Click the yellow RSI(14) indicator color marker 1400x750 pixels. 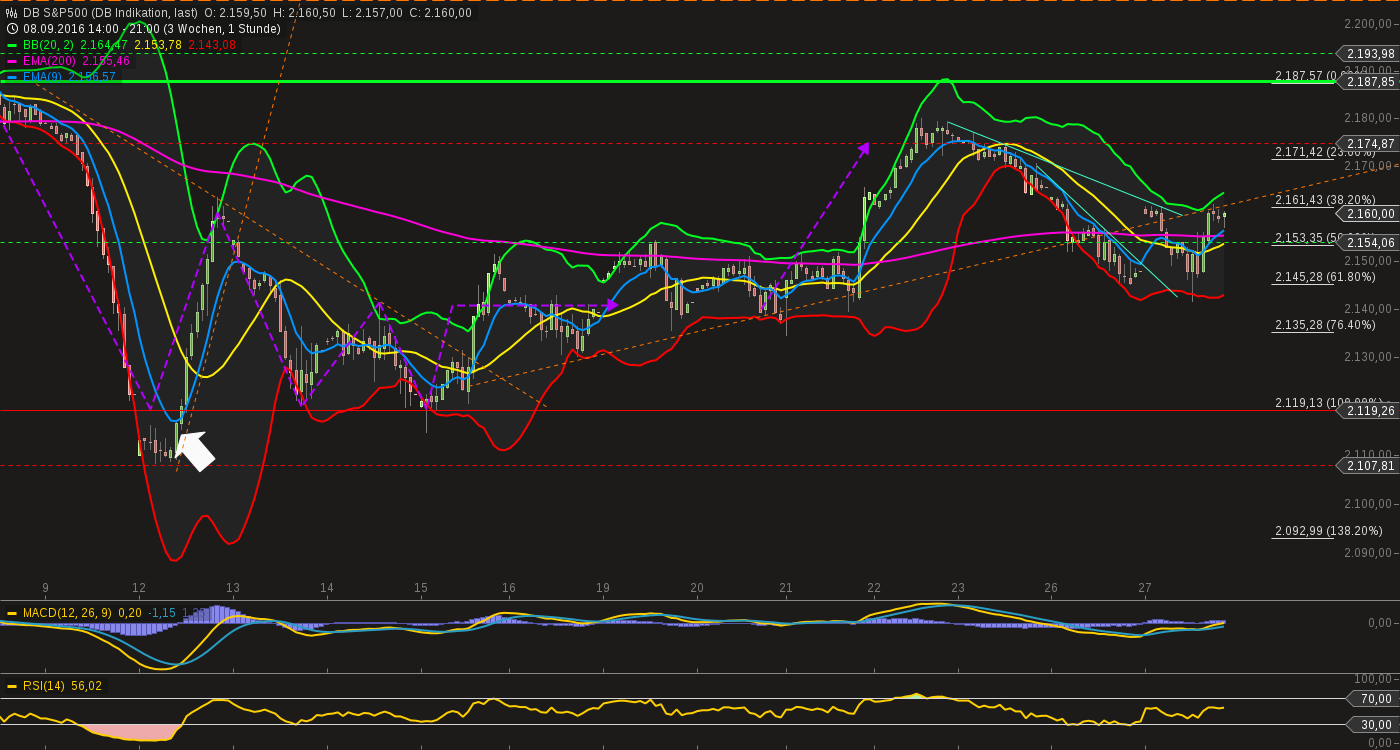click(12, 686)
